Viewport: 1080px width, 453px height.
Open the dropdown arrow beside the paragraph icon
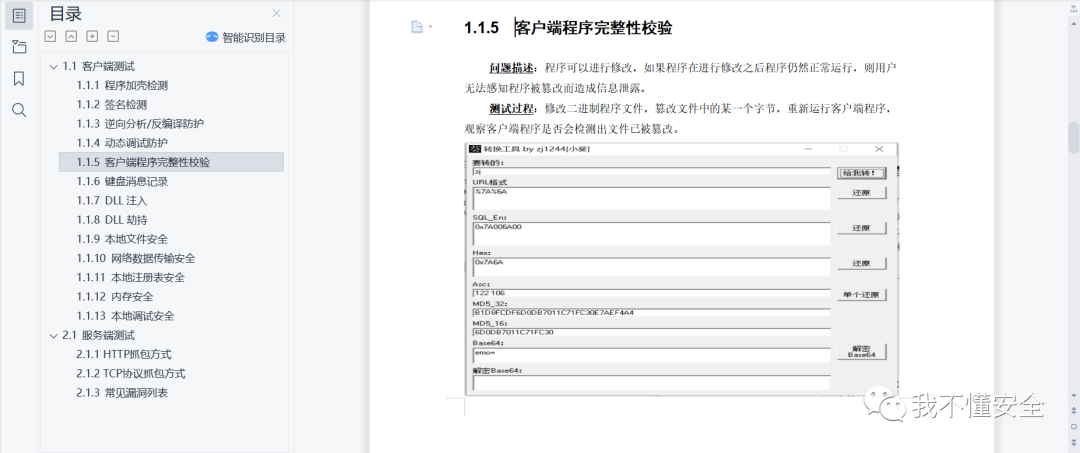point(430,27)
